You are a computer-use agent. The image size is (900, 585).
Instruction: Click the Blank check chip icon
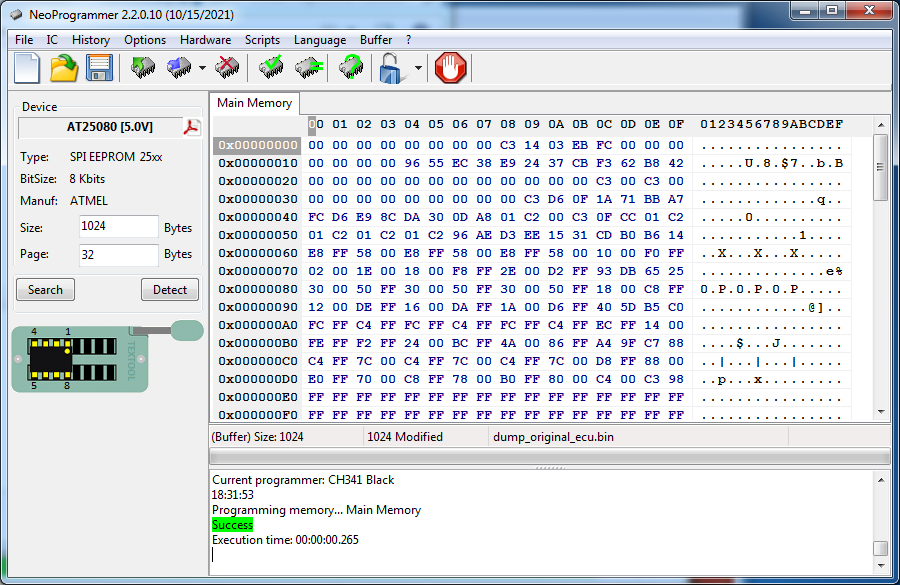coord(308,68)
